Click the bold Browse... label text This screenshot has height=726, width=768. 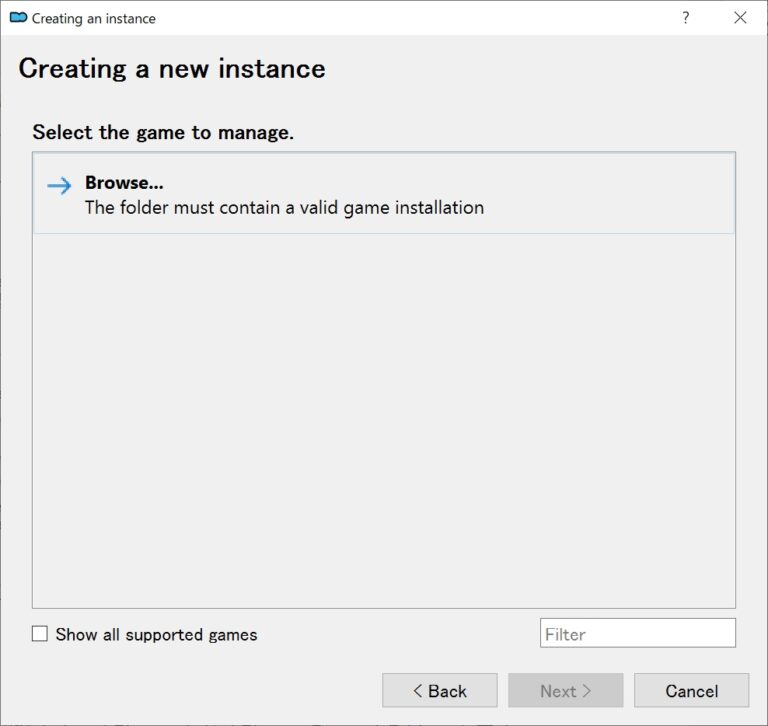click(x=124, y=183)
